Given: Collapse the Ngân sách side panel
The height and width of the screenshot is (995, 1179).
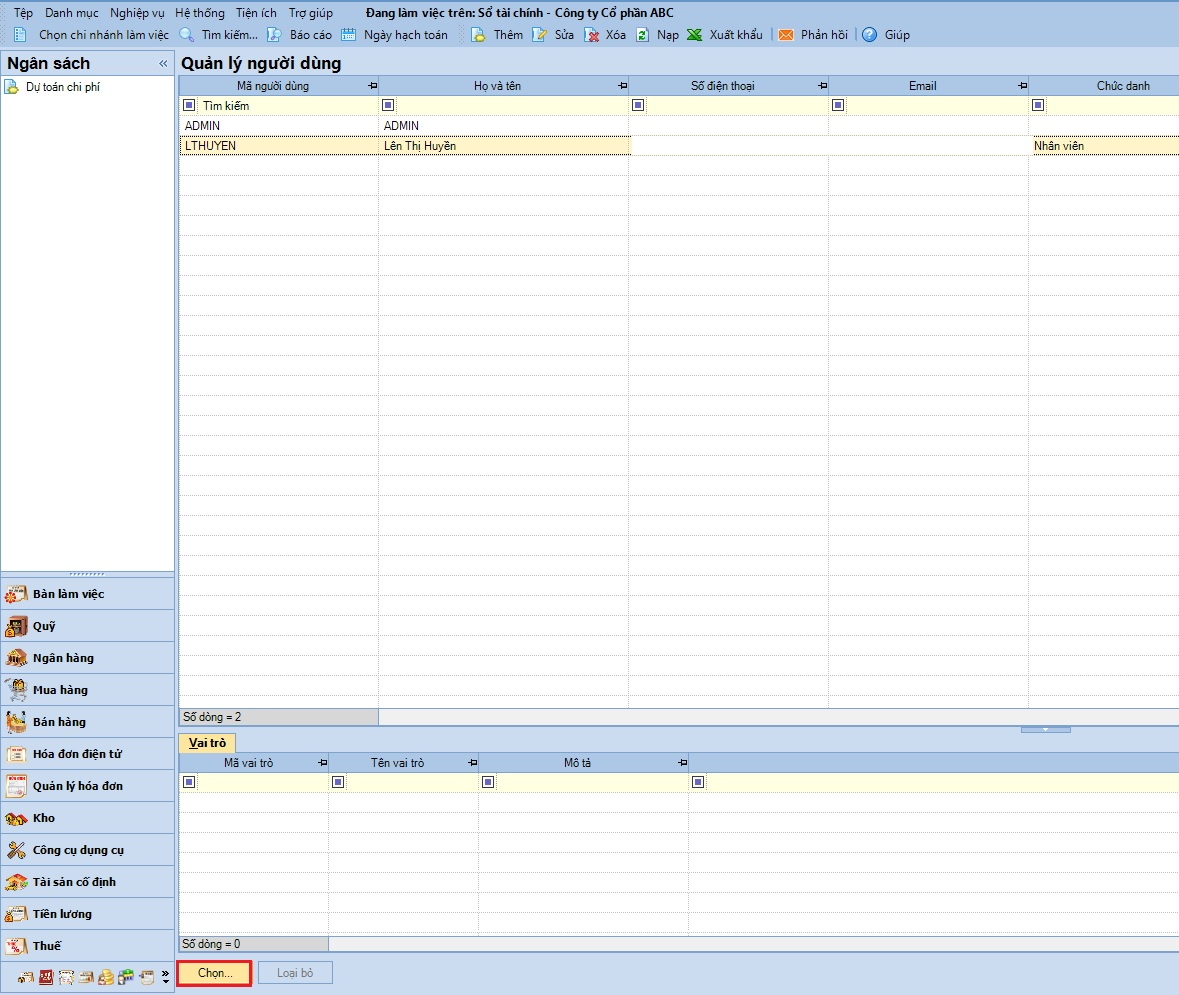Looking at the screenshot, I should 163,64.
